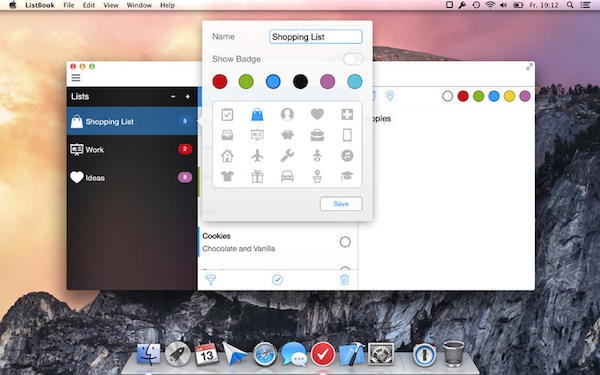Image resolution: width=600 pixels, height=375 pixels.
Task: Pick the cyan list color in popover
Action: point(355,82)
